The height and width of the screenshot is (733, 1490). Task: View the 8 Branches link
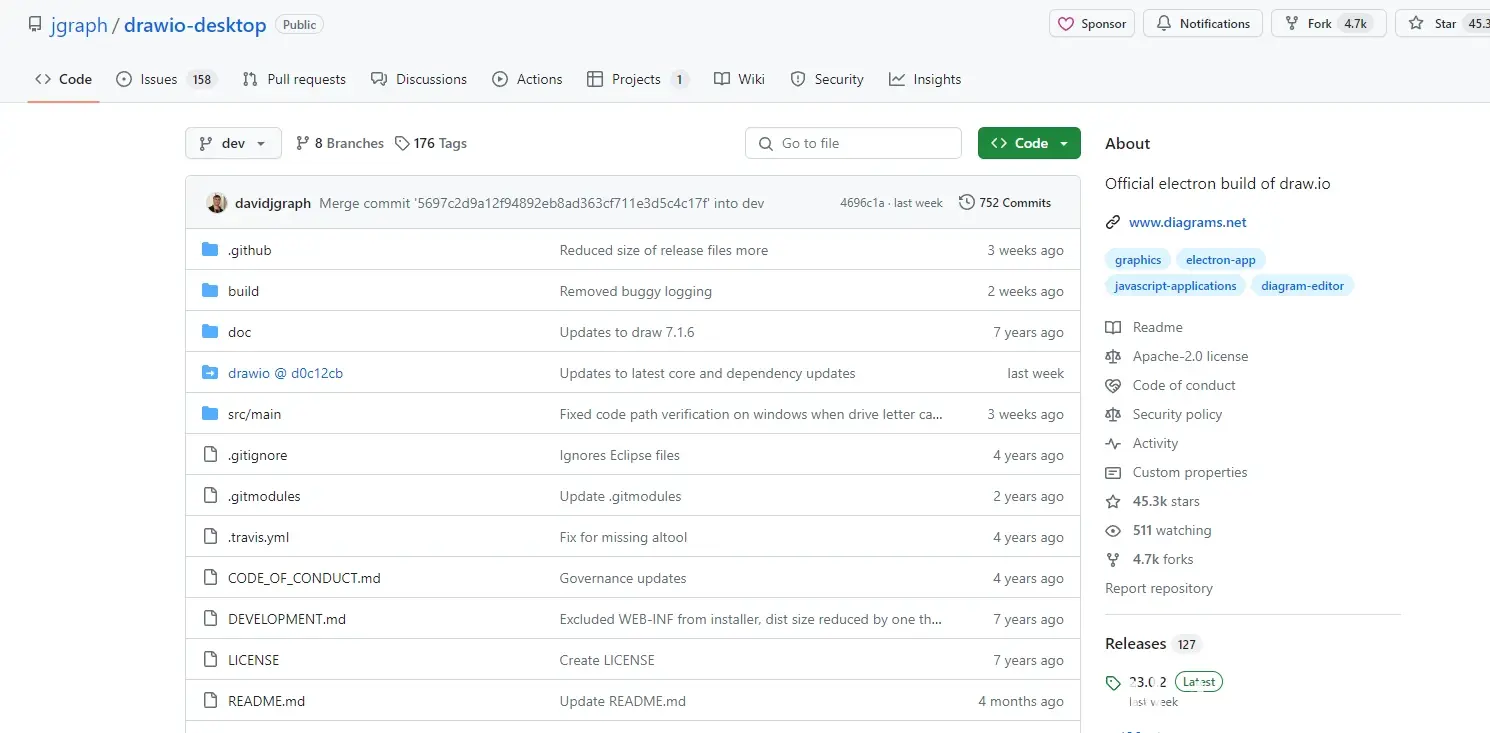tap(340, 143)
